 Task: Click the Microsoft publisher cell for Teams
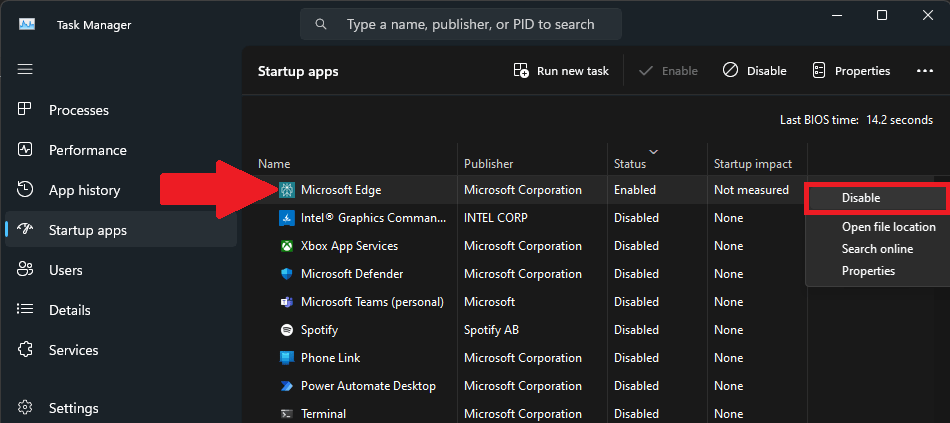coord(490,302)
